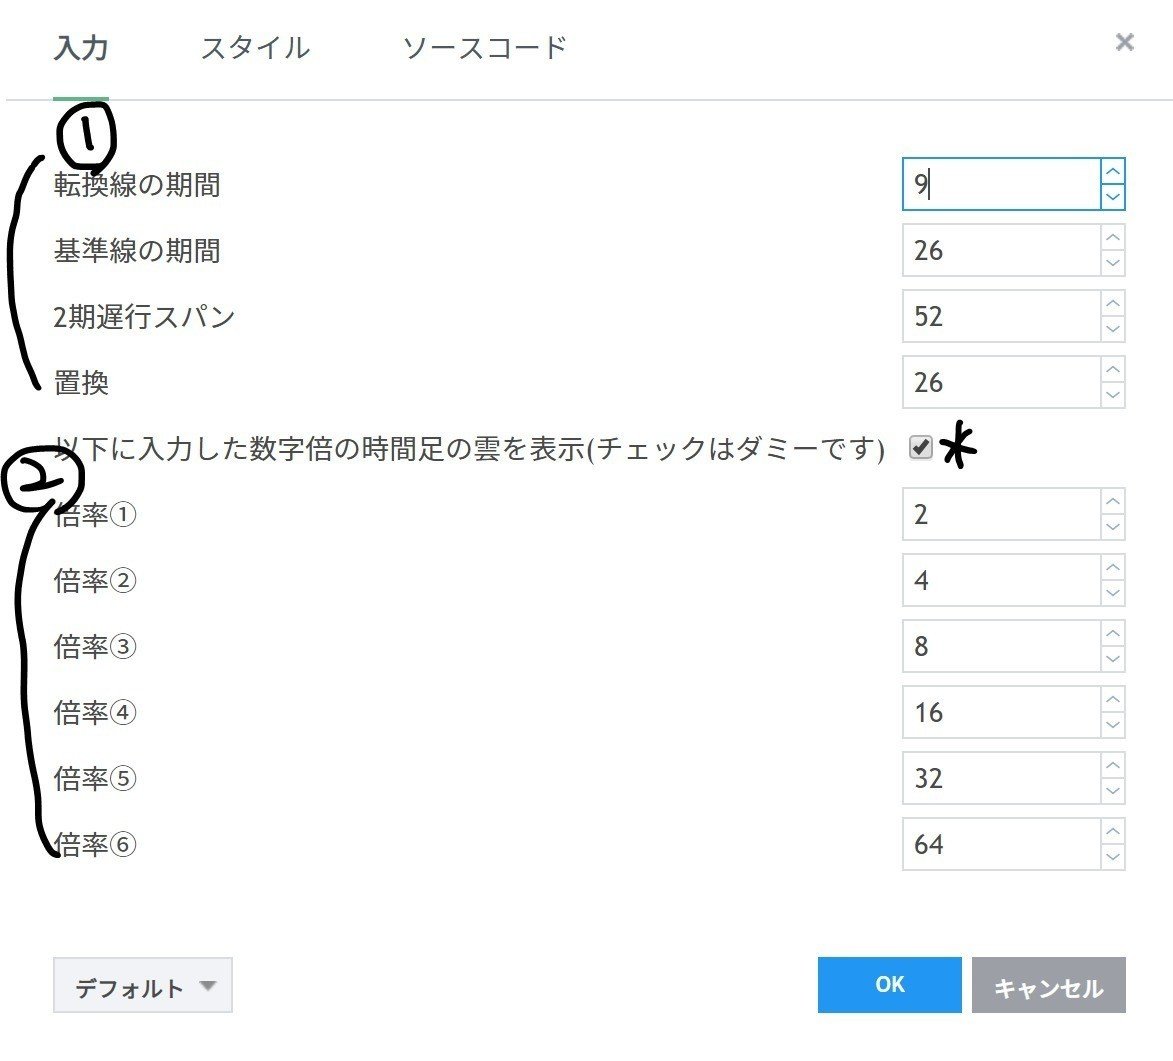Select the 入力 tab

81,47
